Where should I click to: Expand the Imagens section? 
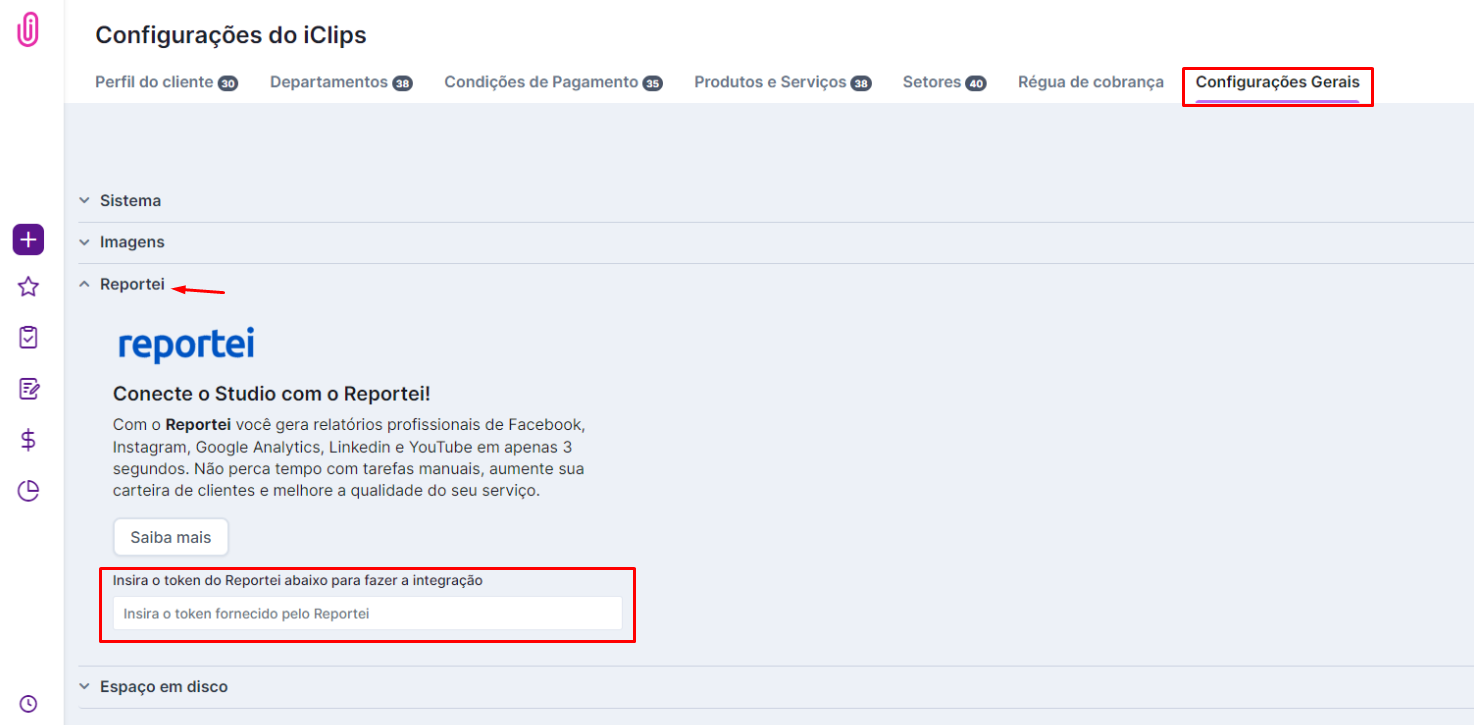tap(132, 242)
